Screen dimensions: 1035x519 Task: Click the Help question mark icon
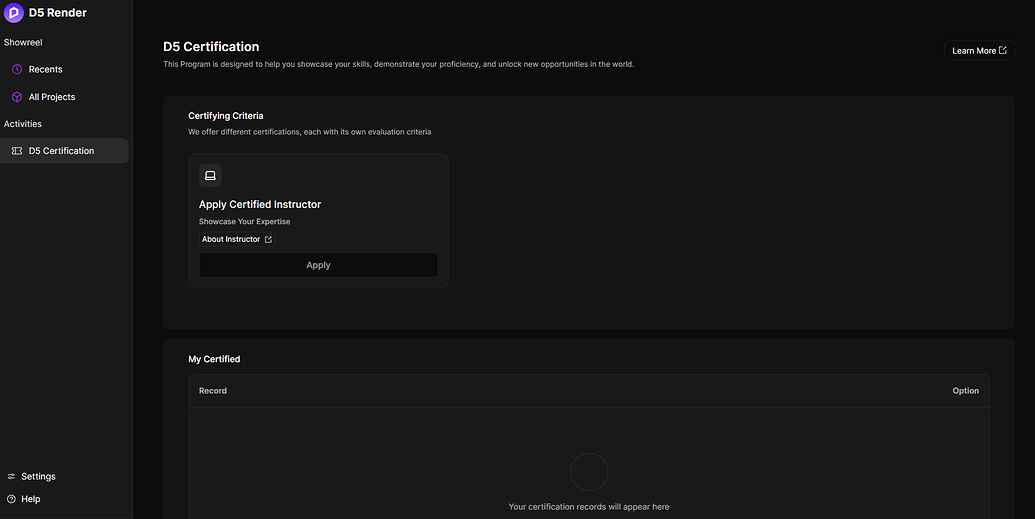pos(11,499)
